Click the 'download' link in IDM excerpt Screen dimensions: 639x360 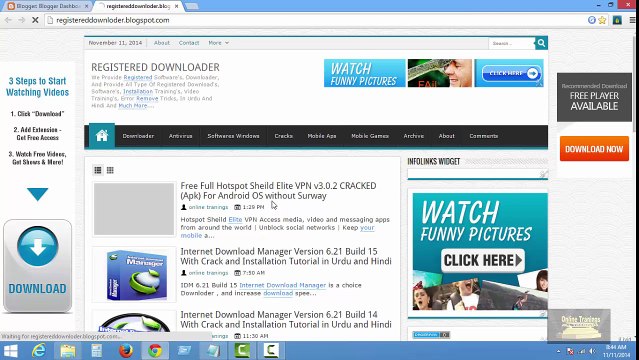[278, 293]
